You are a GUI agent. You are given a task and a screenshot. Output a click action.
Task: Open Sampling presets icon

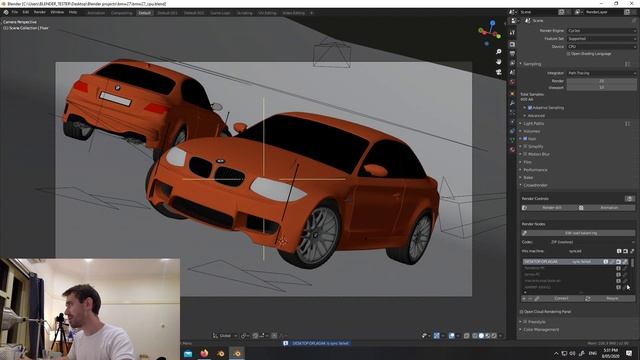[628, 64]
